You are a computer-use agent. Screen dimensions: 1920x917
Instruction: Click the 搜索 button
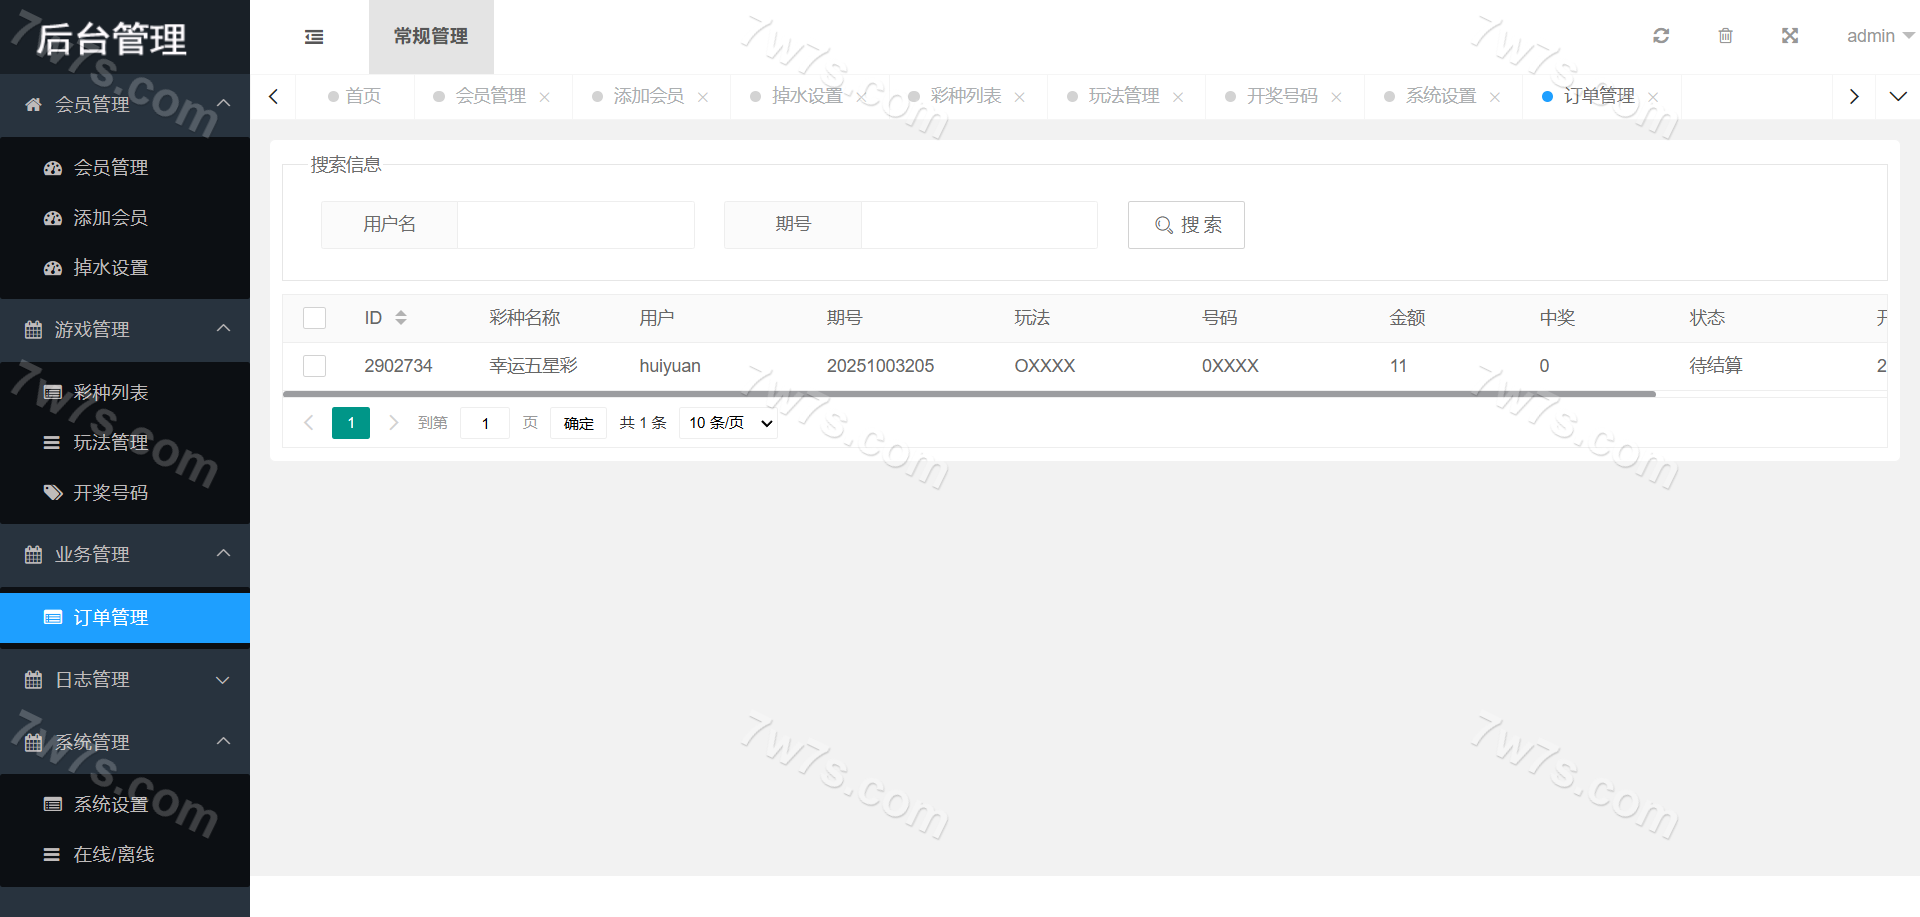[x=1186, y=225]
